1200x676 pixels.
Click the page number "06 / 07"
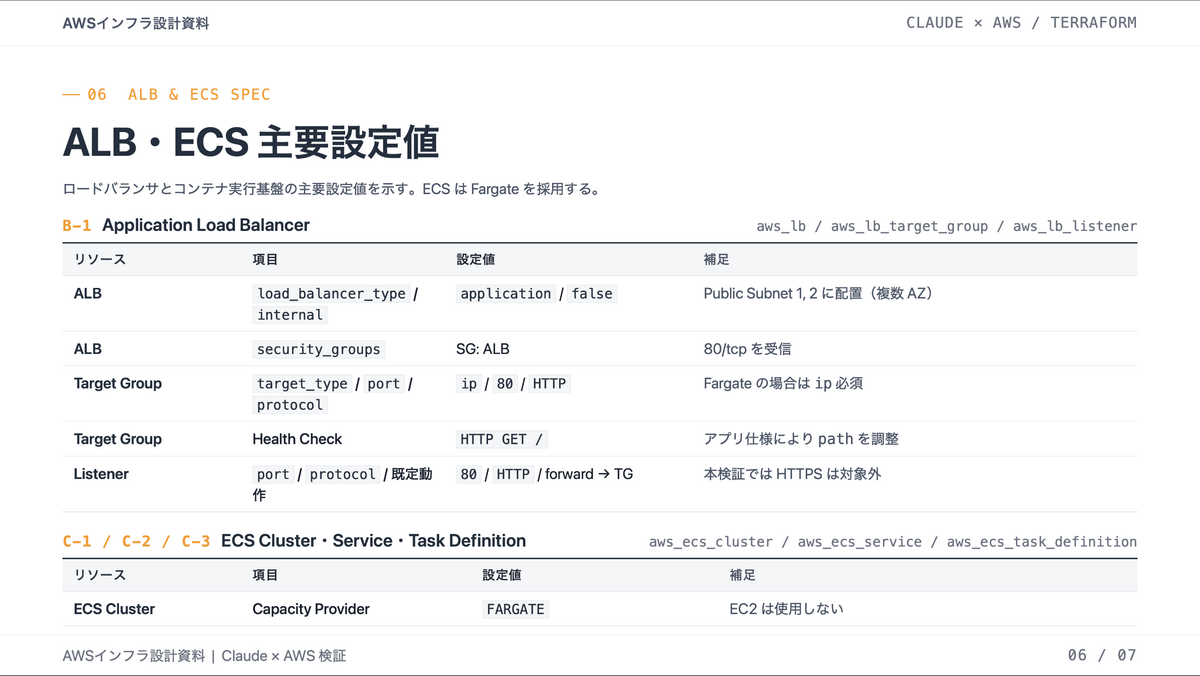click(1102, 656)
